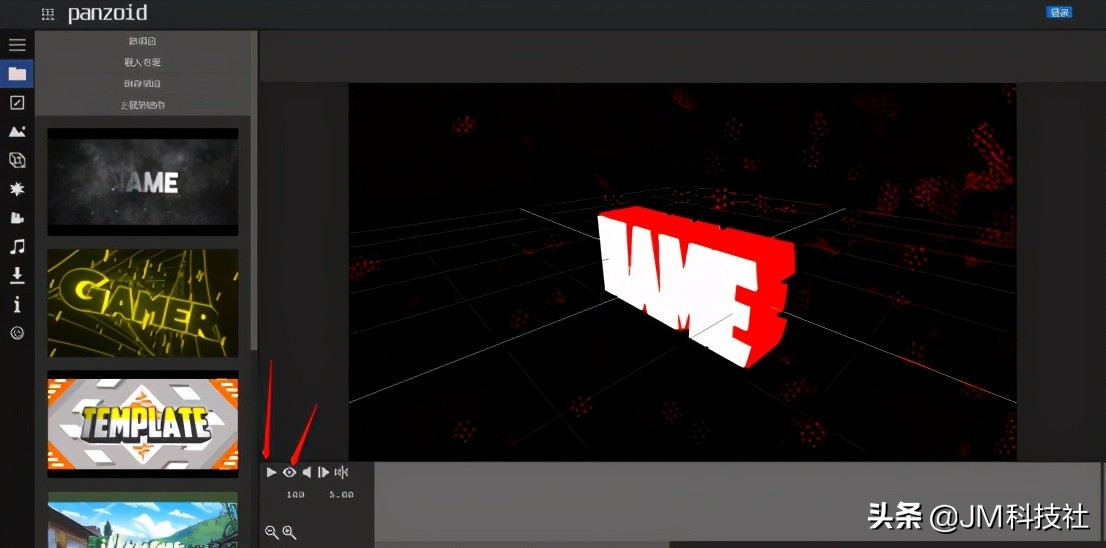Select the folder projects icon in sidebar
Image resolution: width=1106 pixels, height=548 pixels.
[x=17, y=74]
